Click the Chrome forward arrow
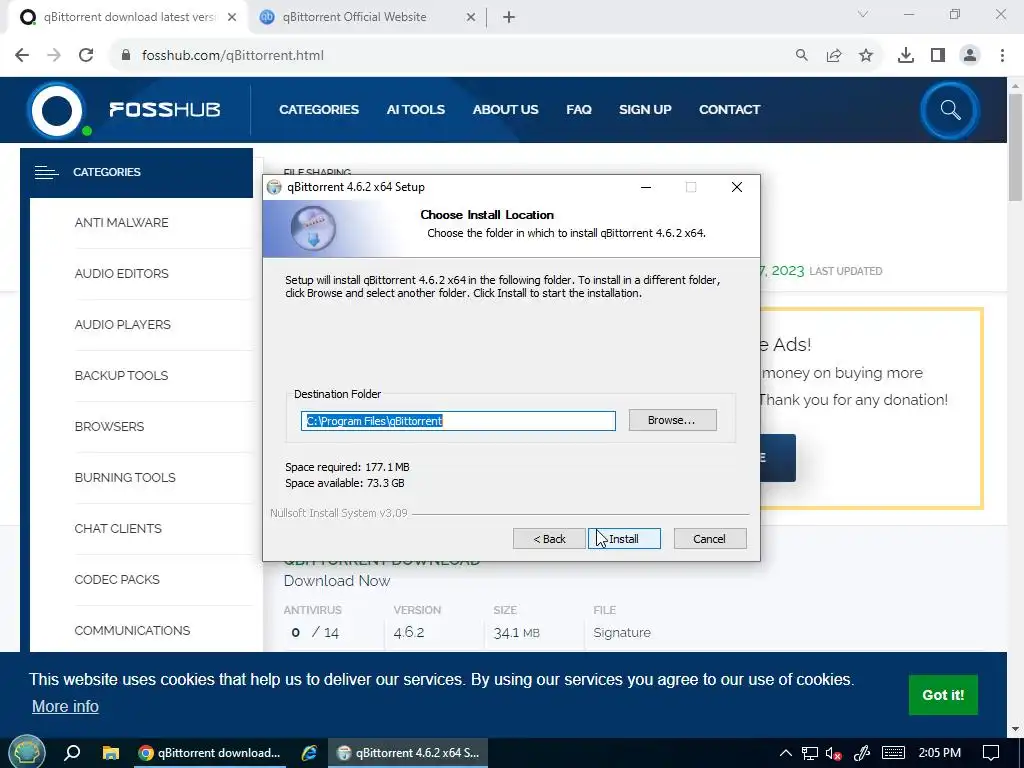The height and width of the screenshot is (768, 1024). pos(54,56)
